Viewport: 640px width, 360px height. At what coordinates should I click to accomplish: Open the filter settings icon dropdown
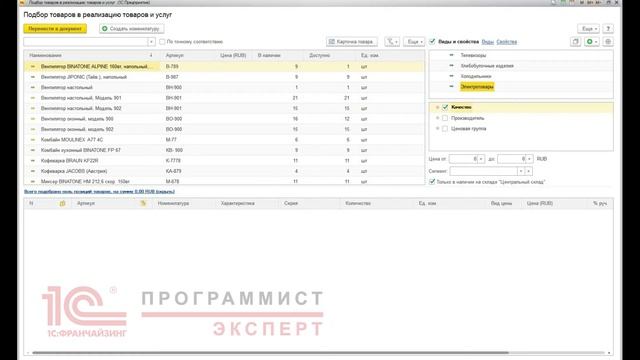[x=392, y=42]
